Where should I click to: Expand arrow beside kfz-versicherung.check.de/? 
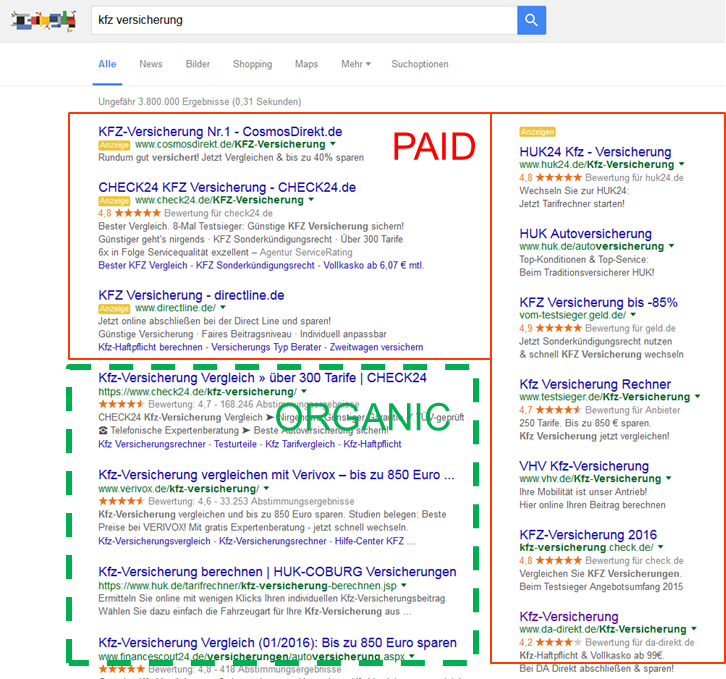click(x=661, y=547)
